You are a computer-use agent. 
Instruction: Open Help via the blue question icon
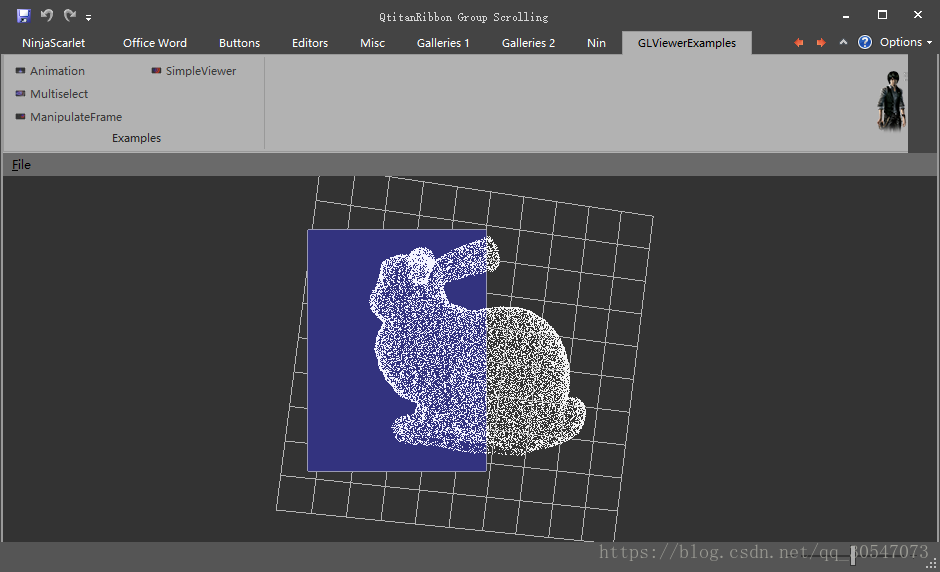point(864,42)
